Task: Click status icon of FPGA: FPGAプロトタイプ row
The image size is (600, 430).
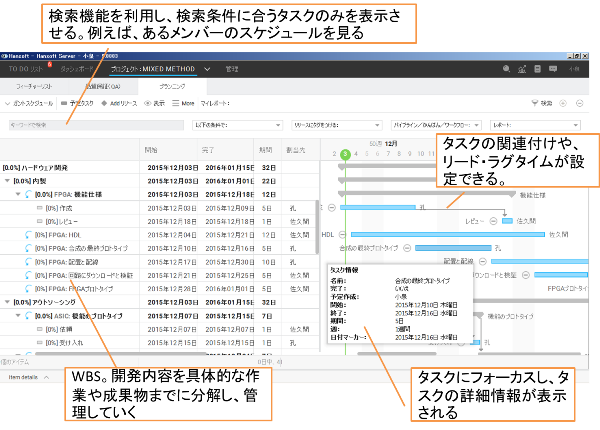Action: click(x=28, y=289)
